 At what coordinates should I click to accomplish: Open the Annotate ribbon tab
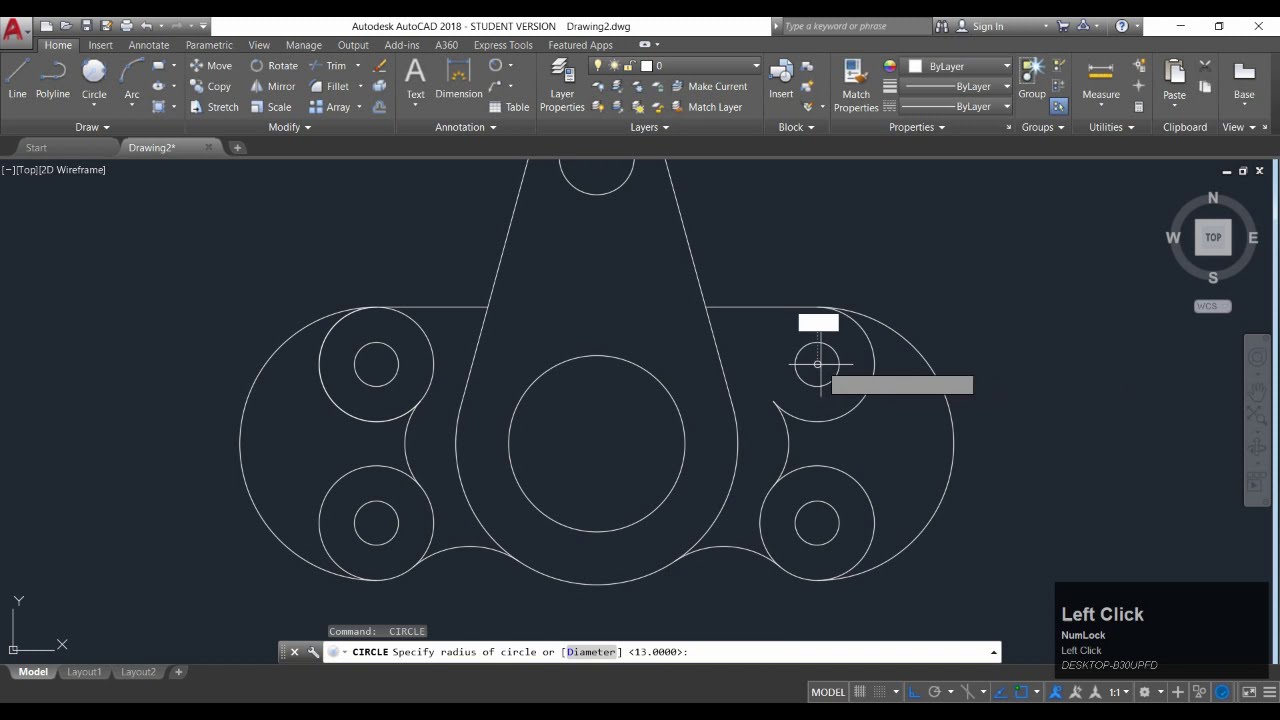149,45
